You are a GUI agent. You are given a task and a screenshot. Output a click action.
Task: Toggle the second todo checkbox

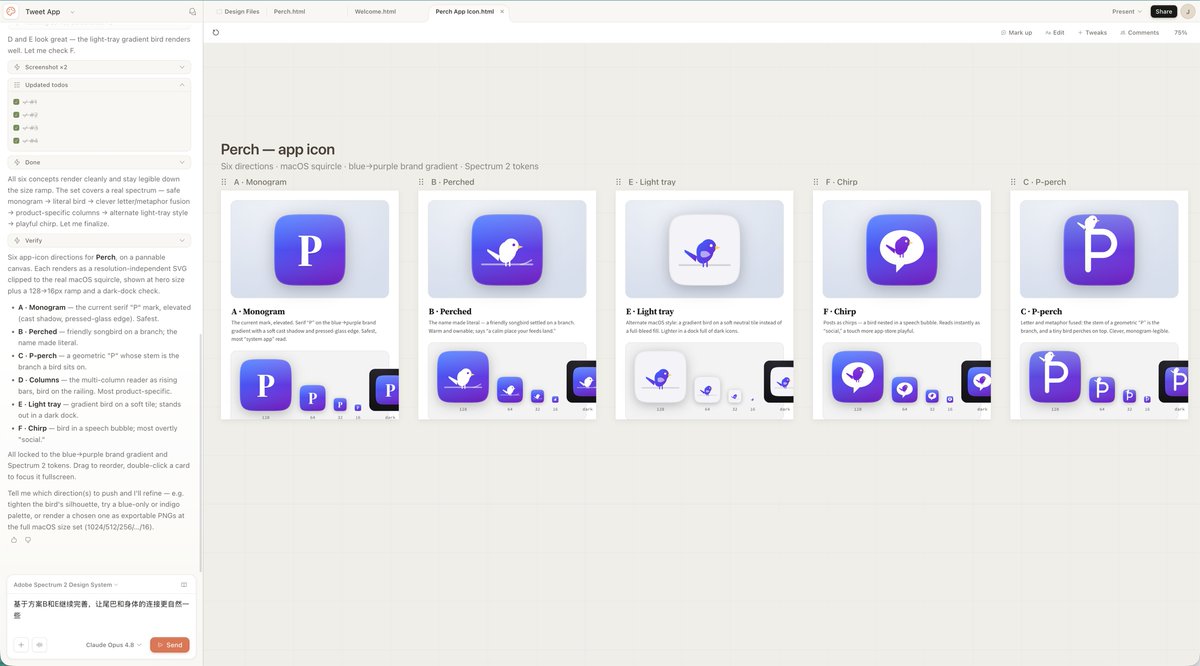(16, 115)
